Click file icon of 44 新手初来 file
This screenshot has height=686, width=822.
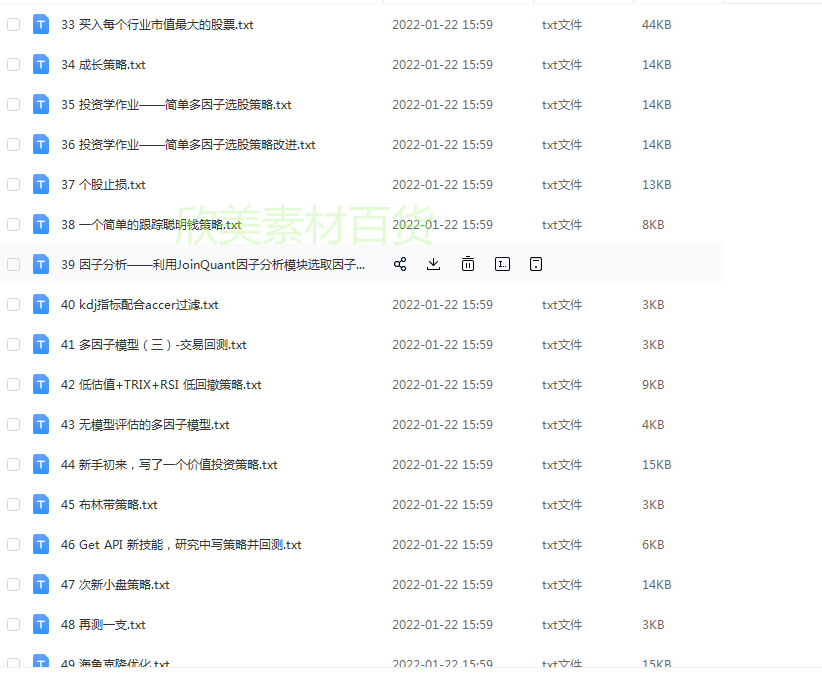pos(41,464)
